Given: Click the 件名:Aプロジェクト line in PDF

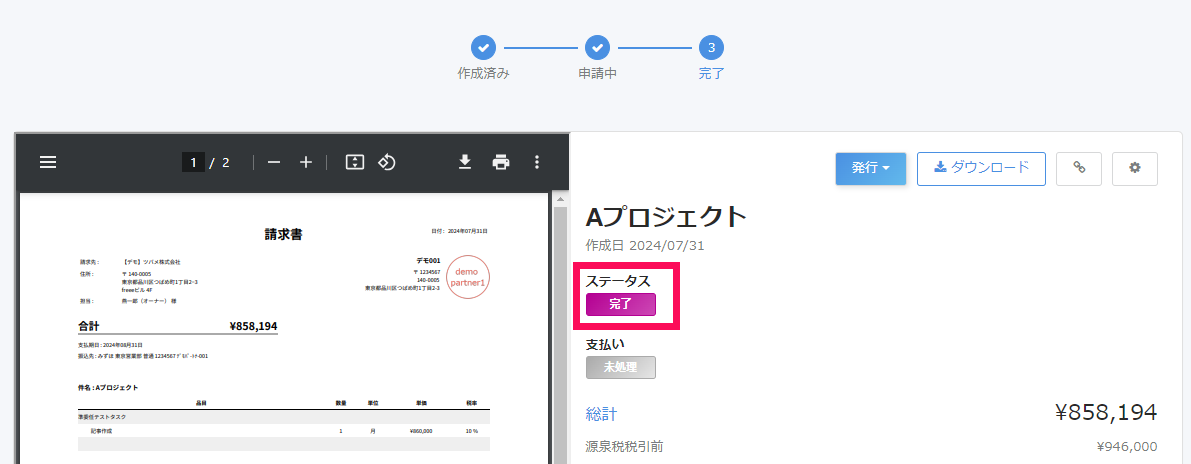Looking at the screenshot, I should tap(108, 387).
